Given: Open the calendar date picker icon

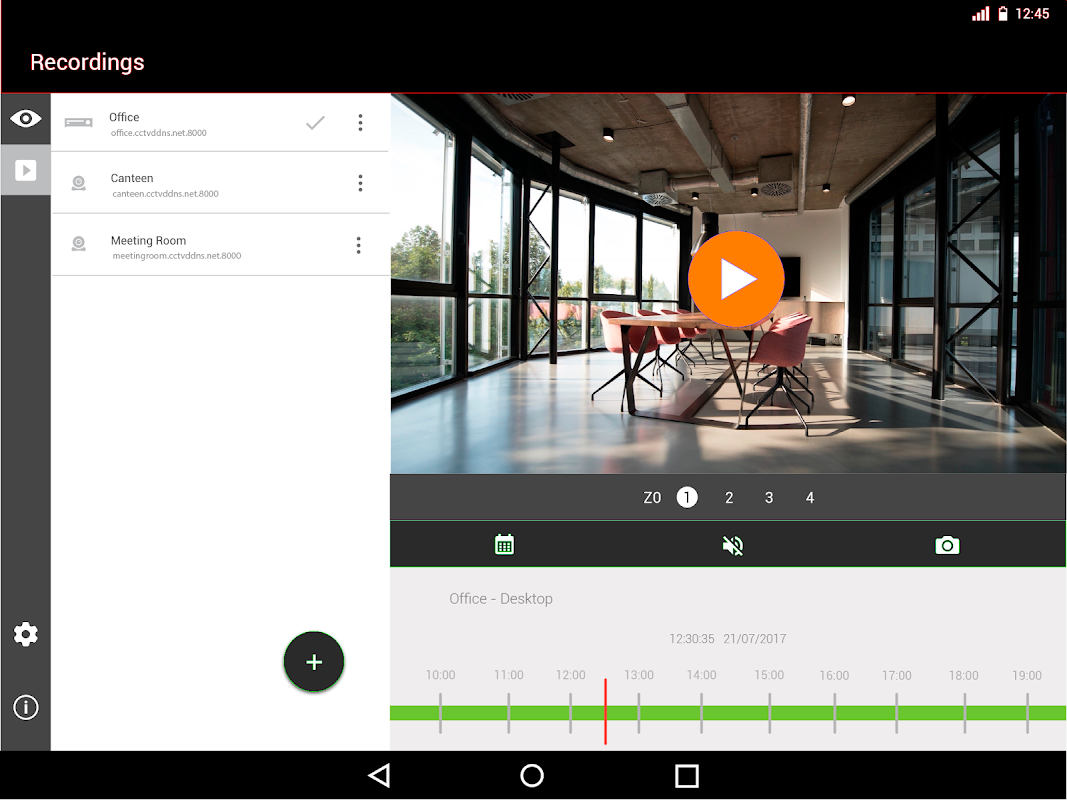Looking at the screenshot, I should tap(504, 544).
